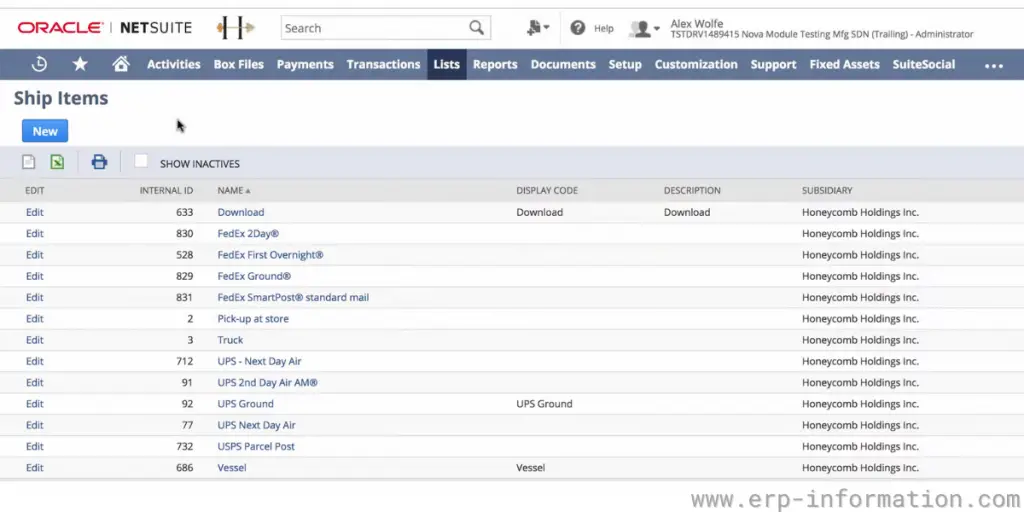Open the SuiteSocial menu
Viewport: 1024px width, 512px height.
pyautogui.click(x=923, y=65)
